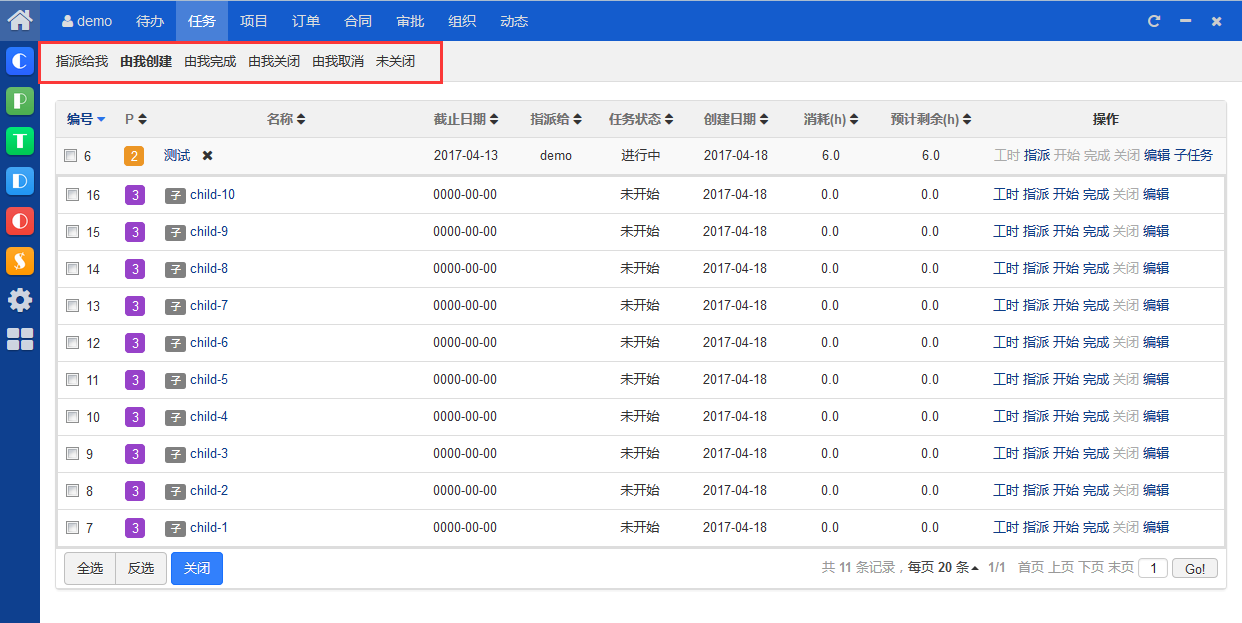Click 完成 in the child-6 row

[x=1096, y=343]
